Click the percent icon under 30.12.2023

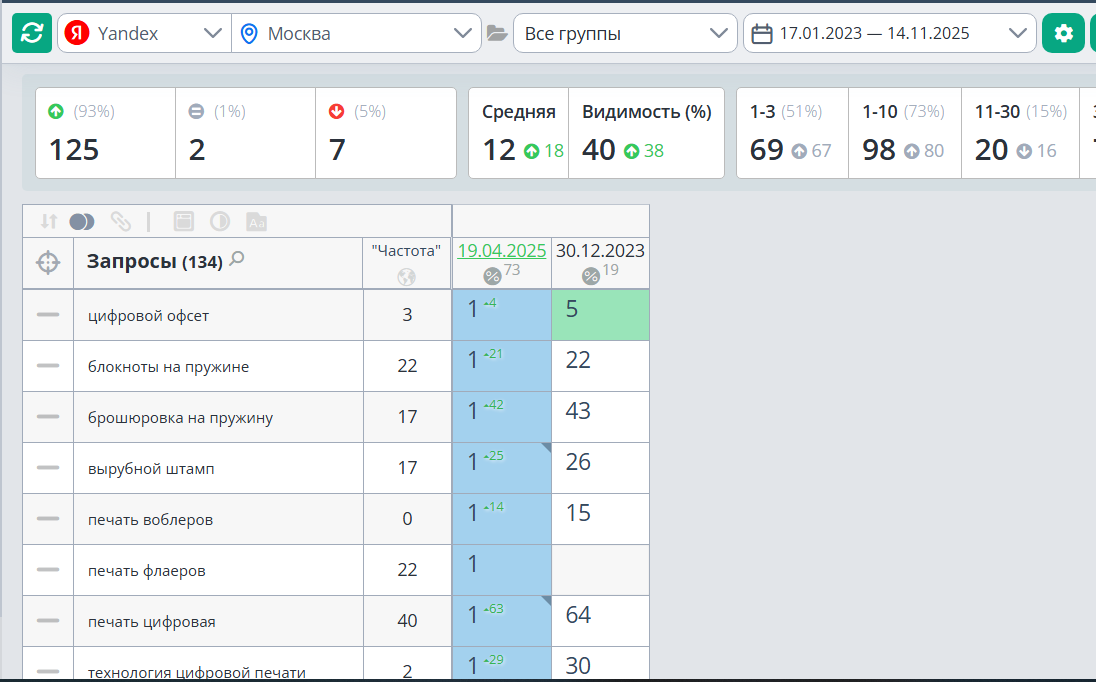[591, 276]
